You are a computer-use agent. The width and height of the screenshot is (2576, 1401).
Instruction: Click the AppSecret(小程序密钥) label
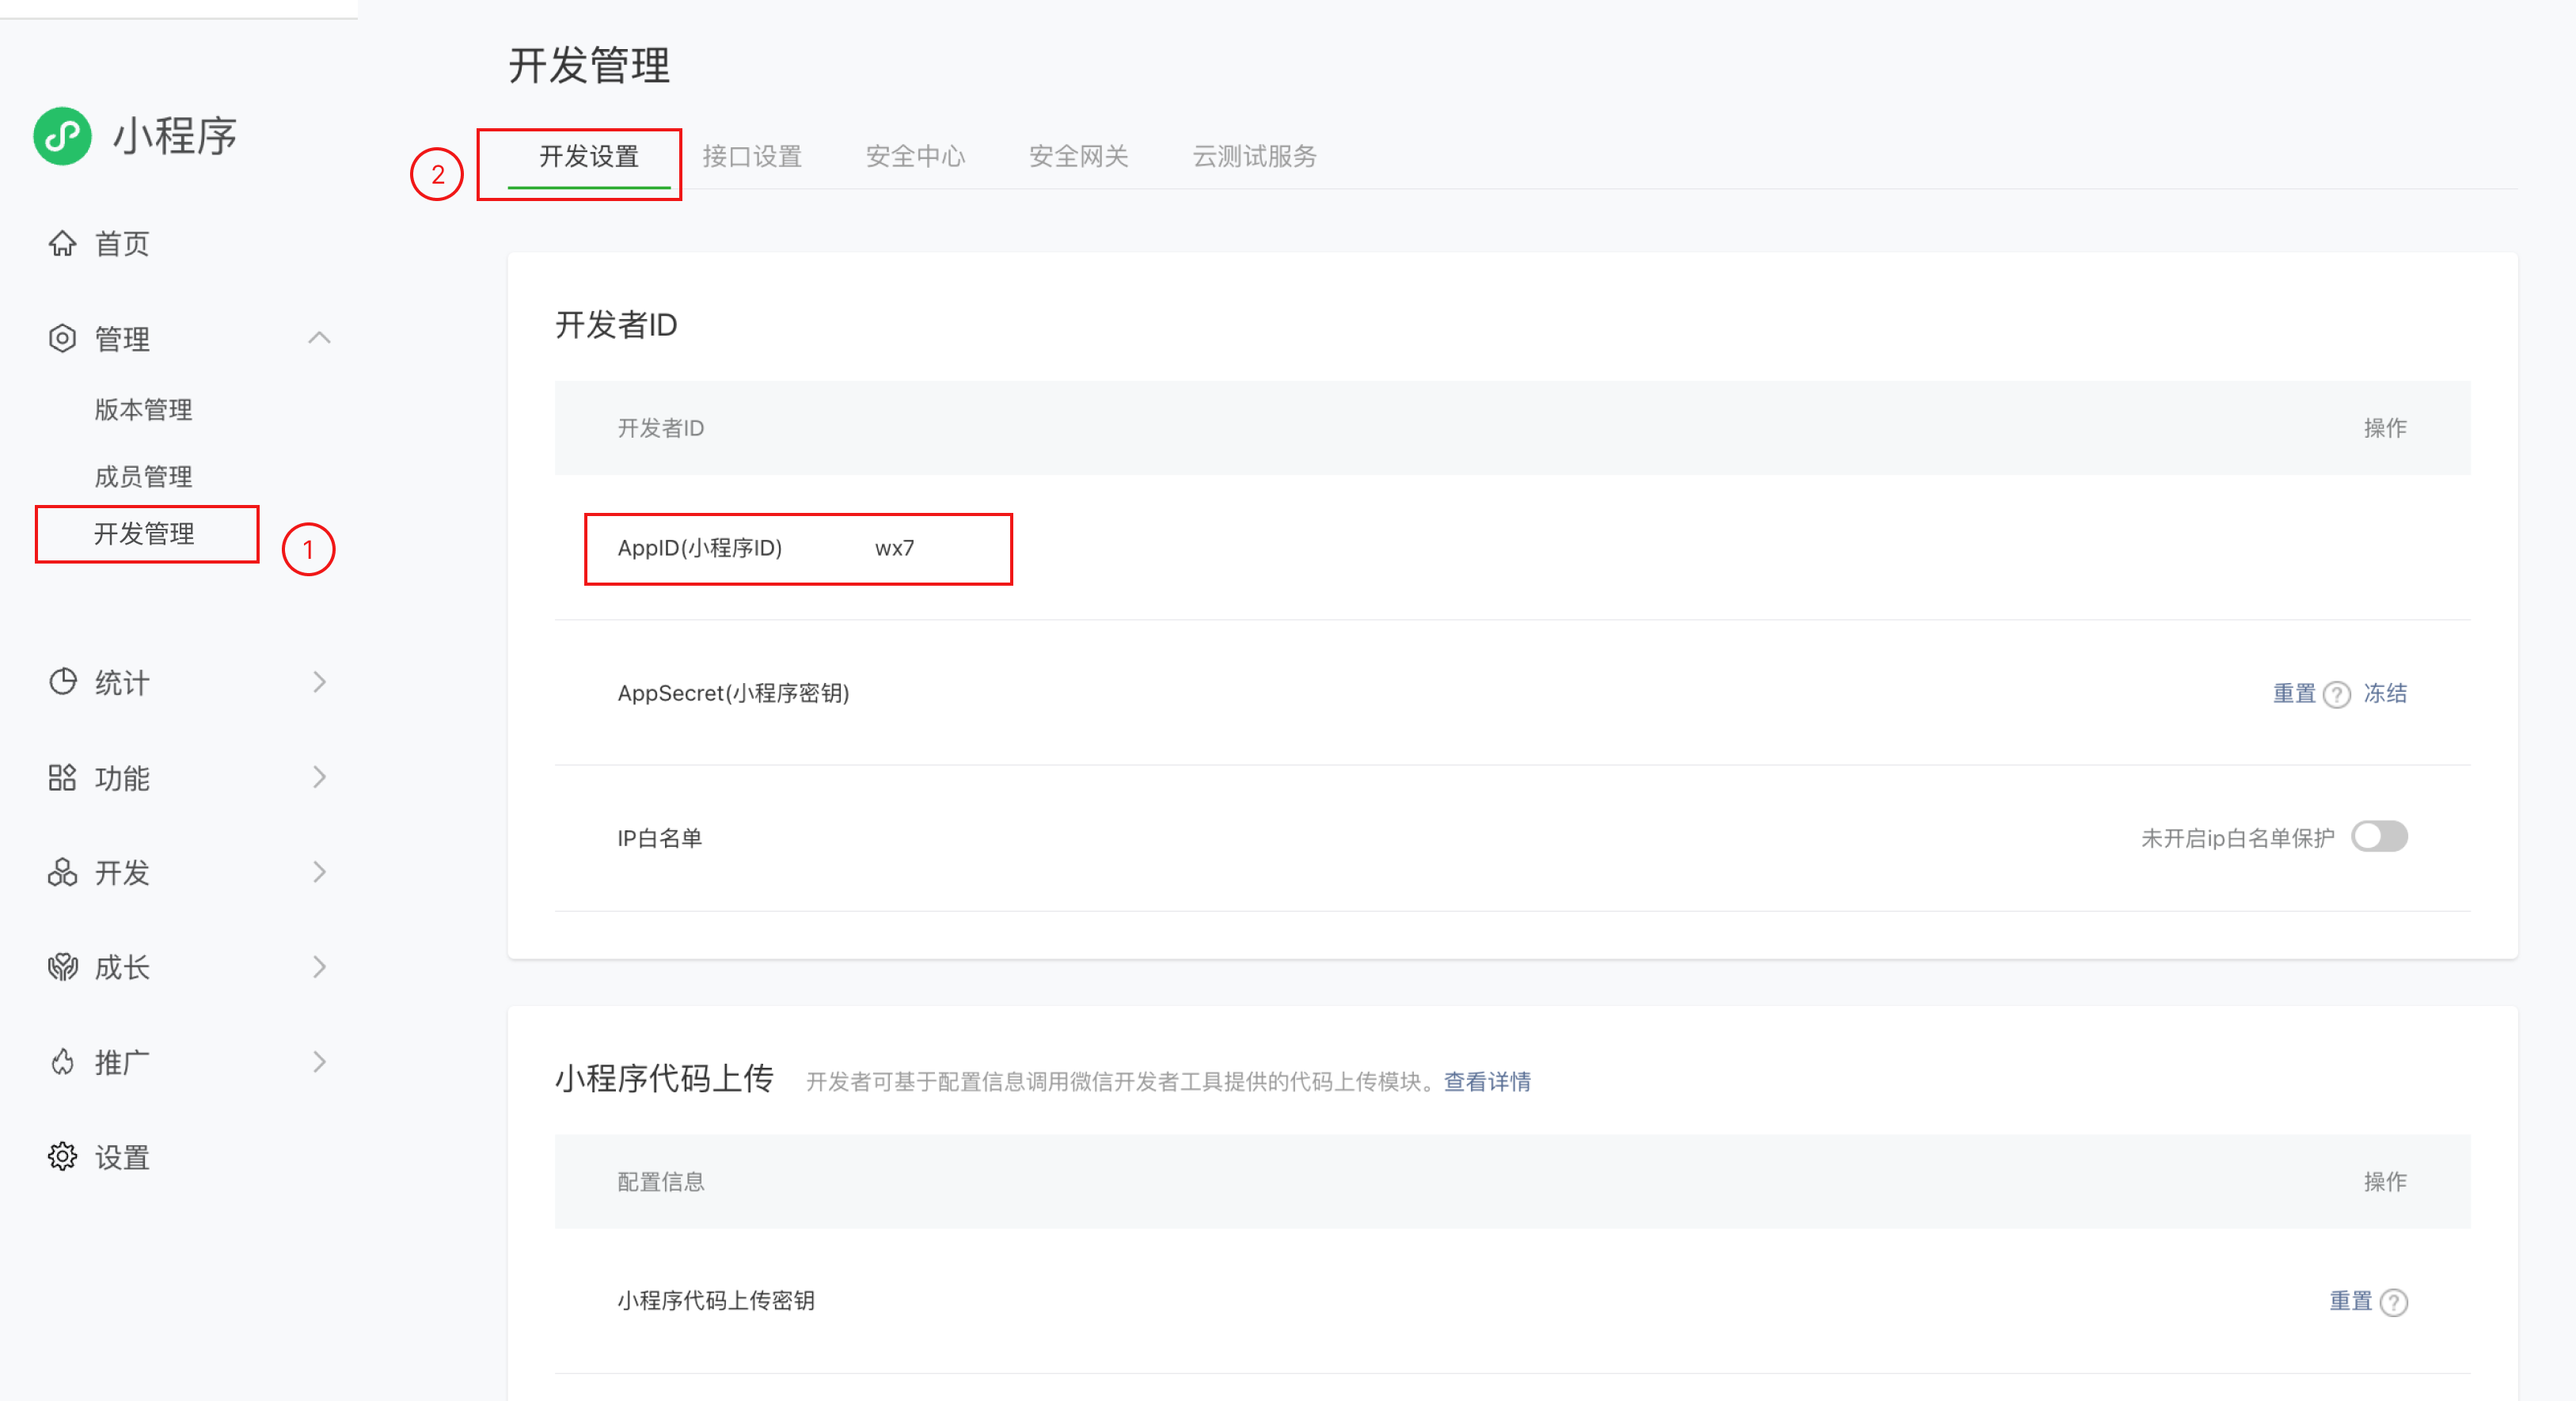click(733, 693)
